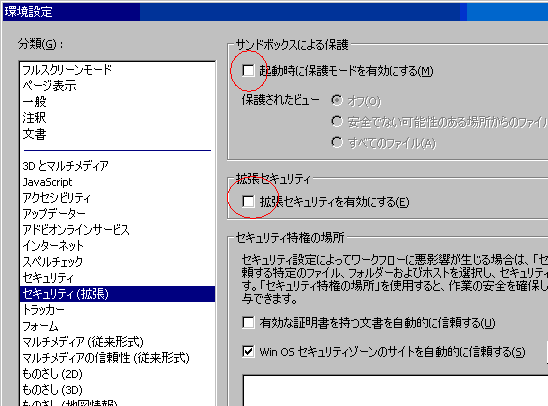
Task: Select ページ表示 category
Action: (x=117, y=86)
